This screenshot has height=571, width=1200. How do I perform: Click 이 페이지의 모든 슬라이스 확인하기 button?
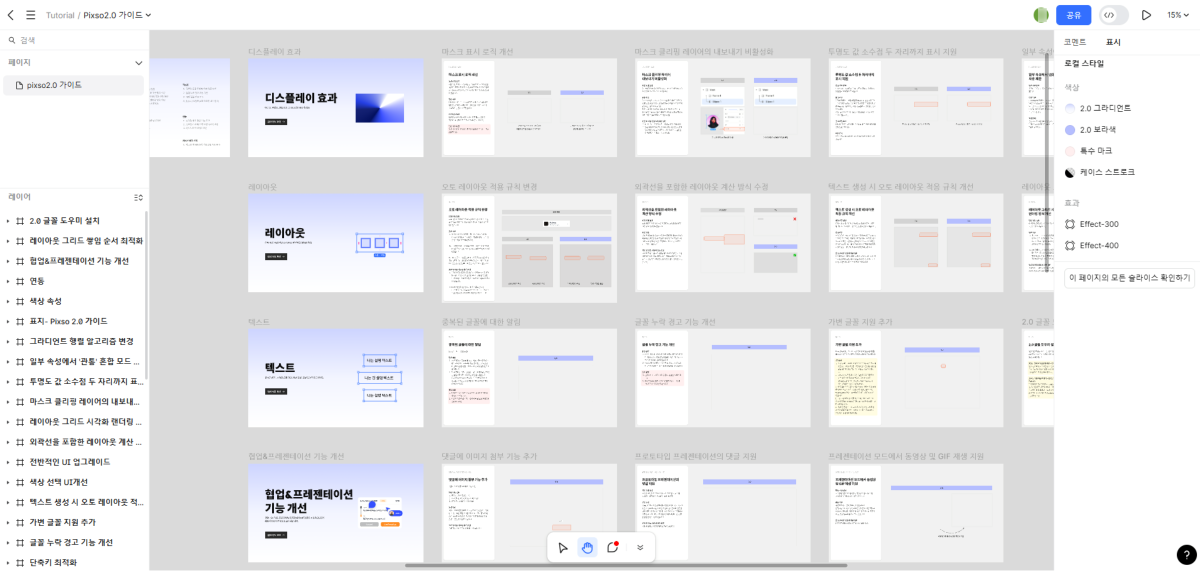1129,277
